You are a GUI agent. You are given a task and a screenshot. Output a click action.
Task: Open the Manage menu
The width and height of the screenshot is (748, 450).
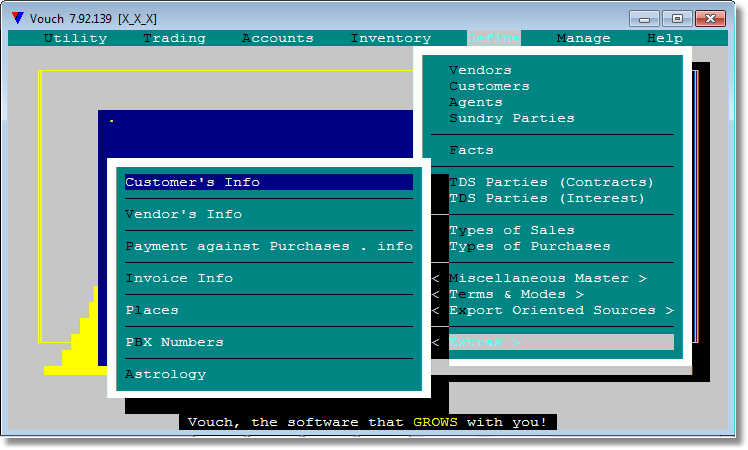(583, 38)
